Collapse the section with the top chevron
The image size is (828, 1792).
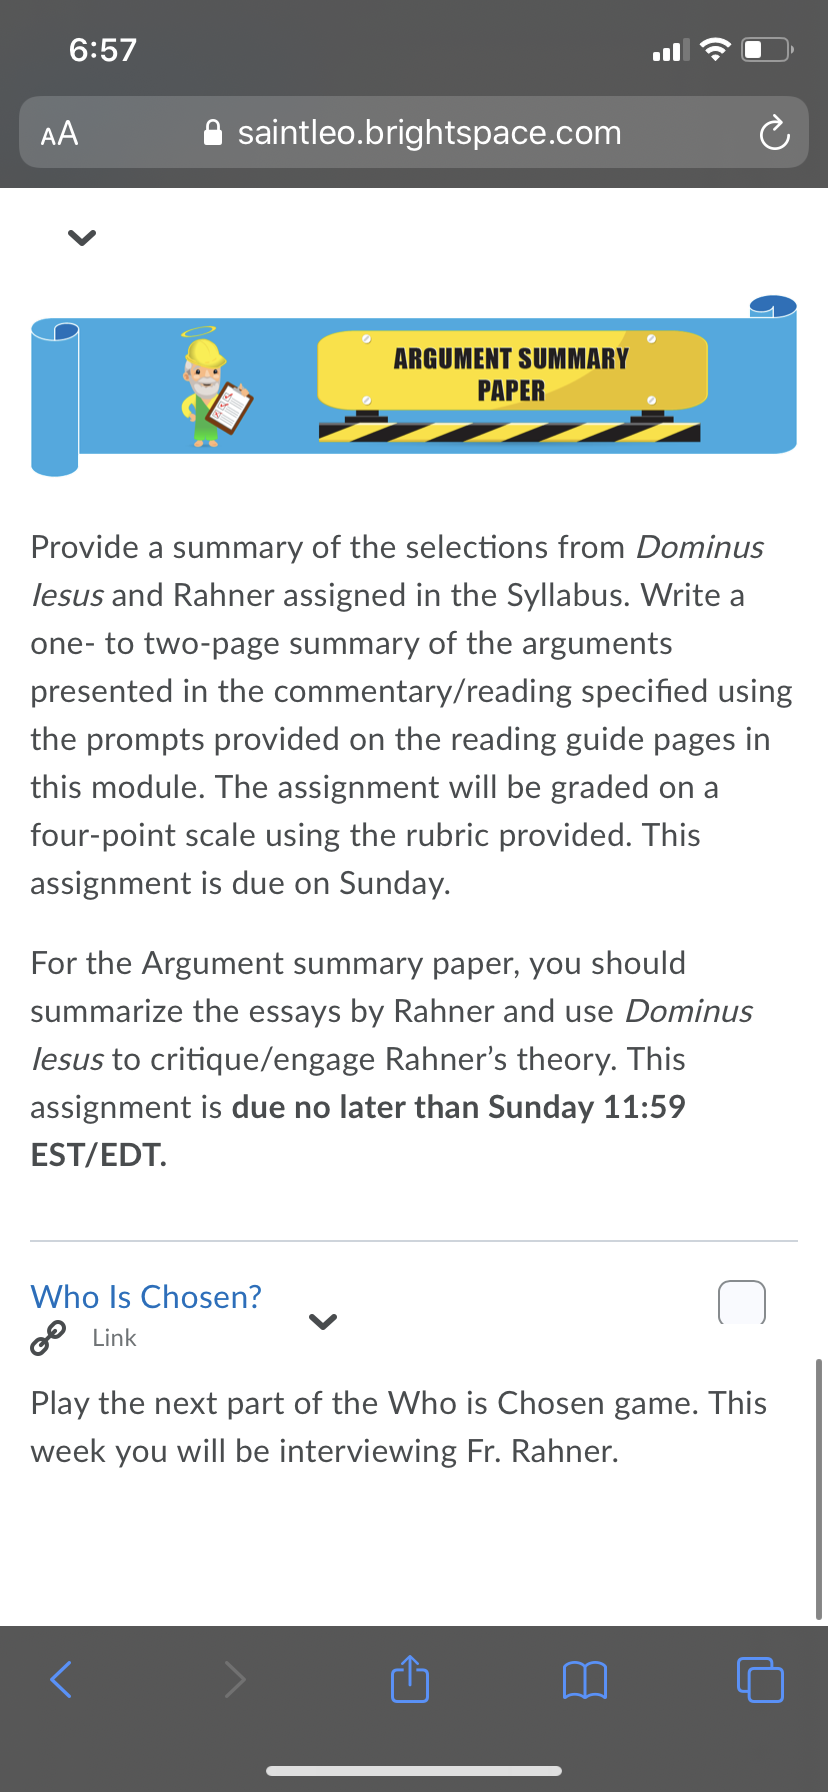[x=81, y=237]
